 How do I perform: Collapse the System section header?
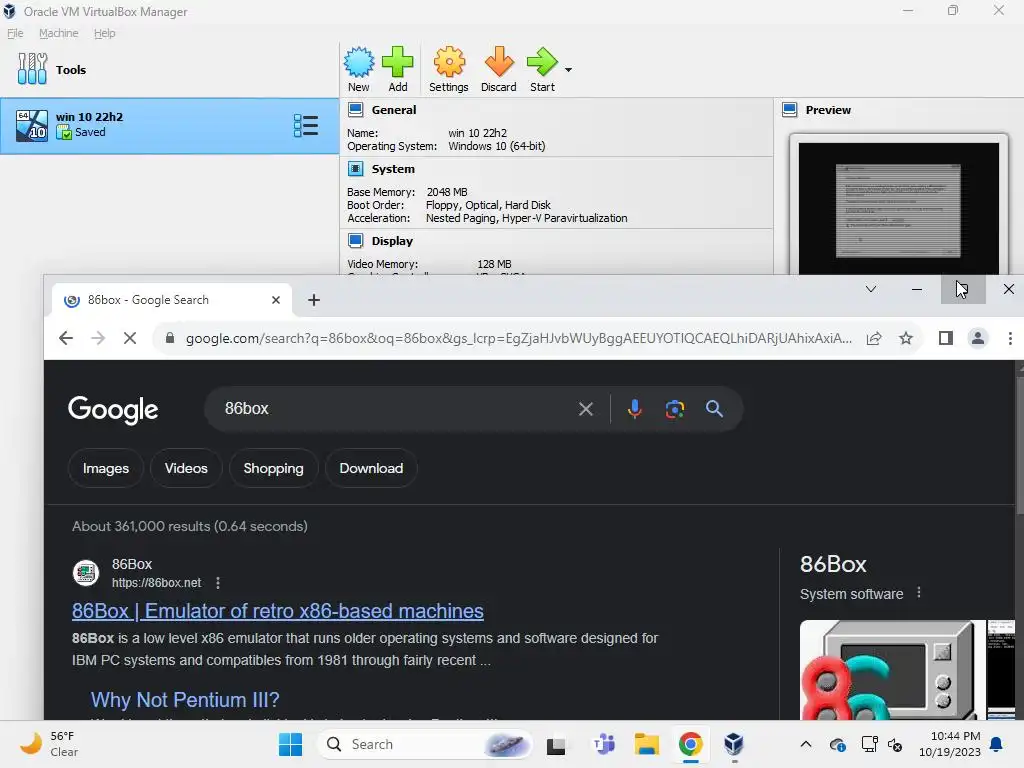point(392,168)
